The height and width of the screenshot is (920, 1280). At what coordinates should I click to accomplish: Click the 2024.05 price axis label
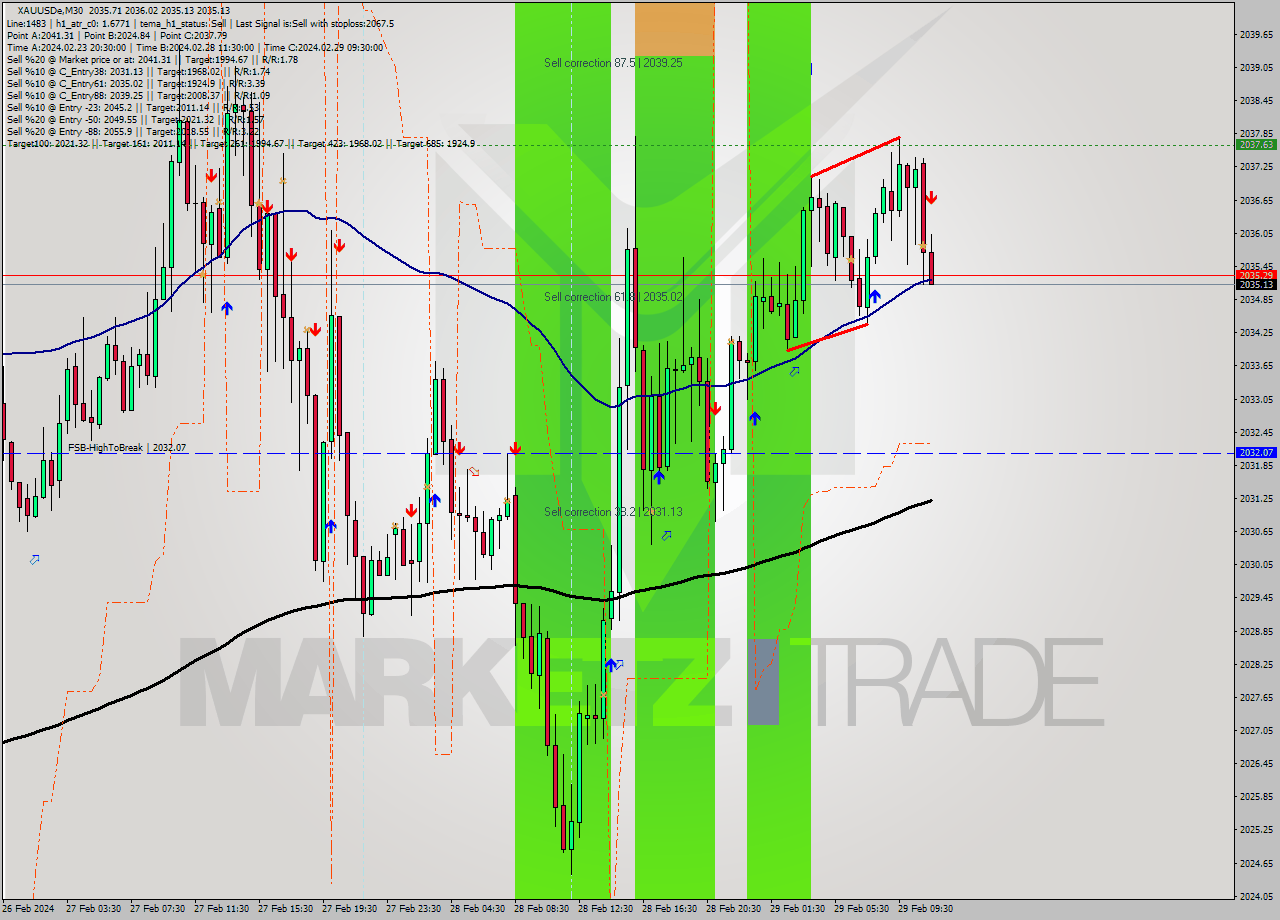pos(1255,896)
